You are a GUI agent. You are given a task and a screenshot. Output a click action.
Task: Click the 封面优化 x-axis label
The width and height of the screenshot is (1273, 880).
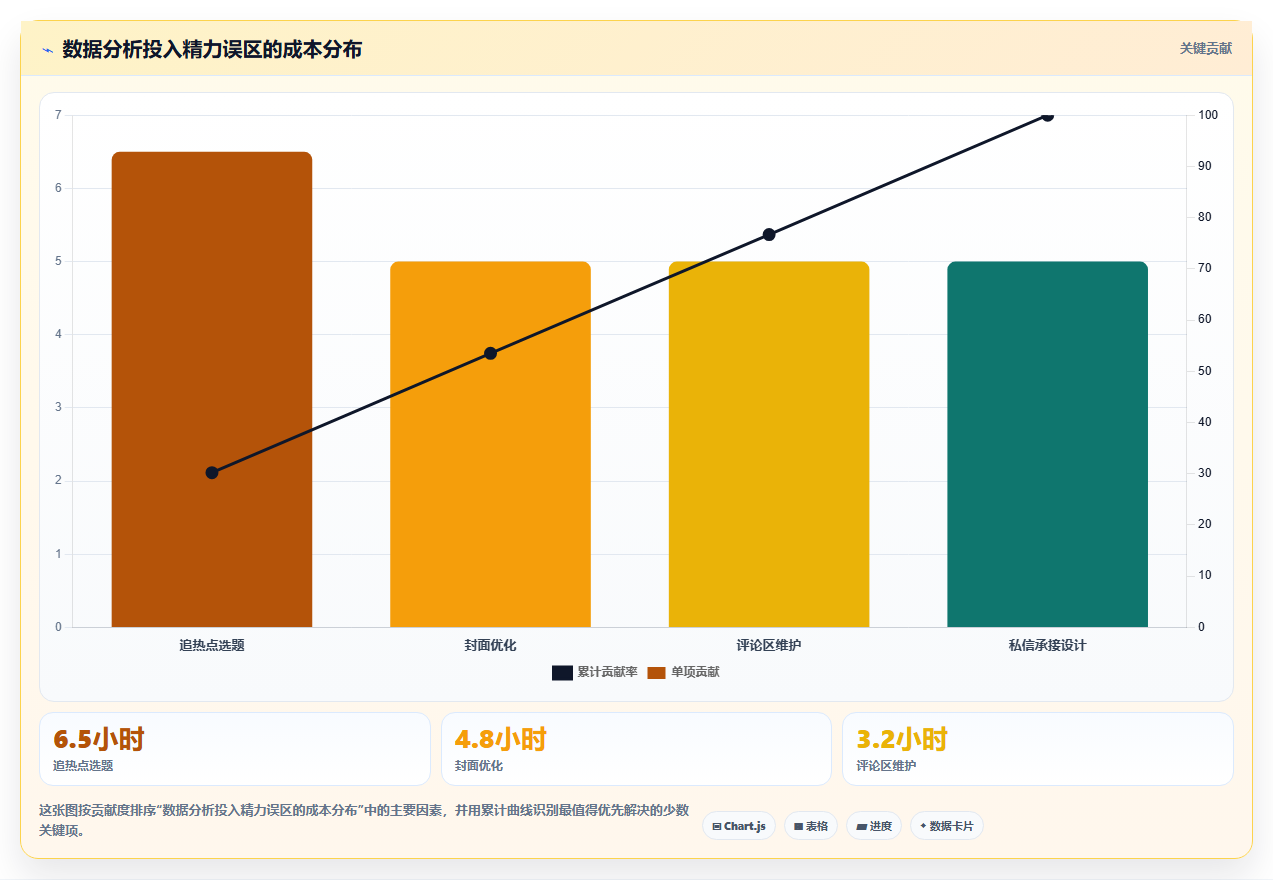(490, 645)
